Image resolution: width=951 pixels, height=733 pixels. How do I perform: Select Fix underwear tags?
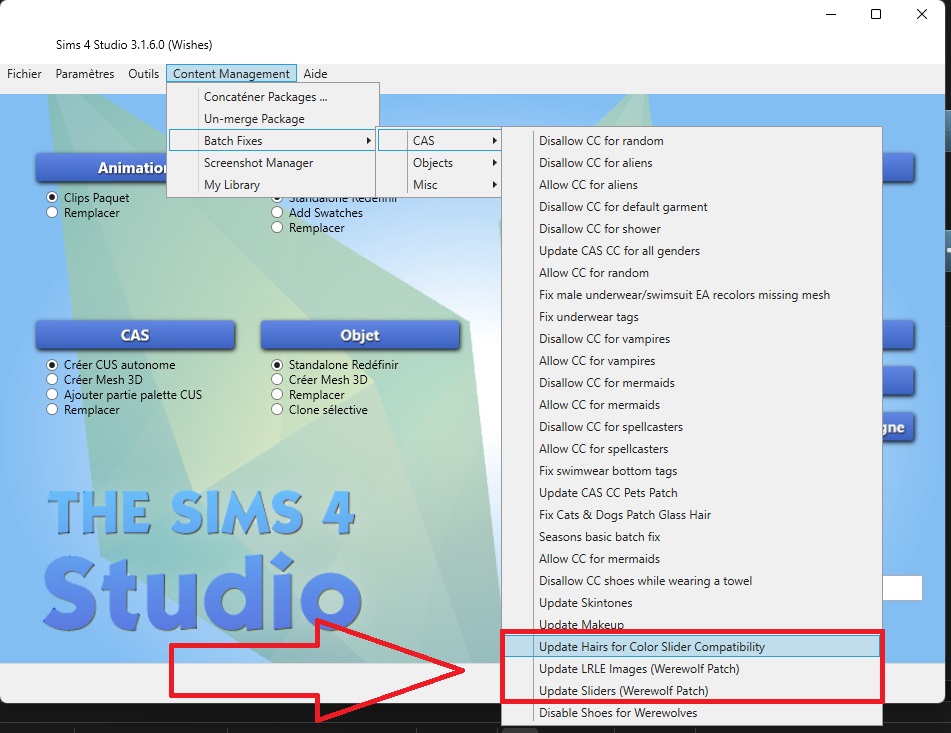tap(691, 316)
